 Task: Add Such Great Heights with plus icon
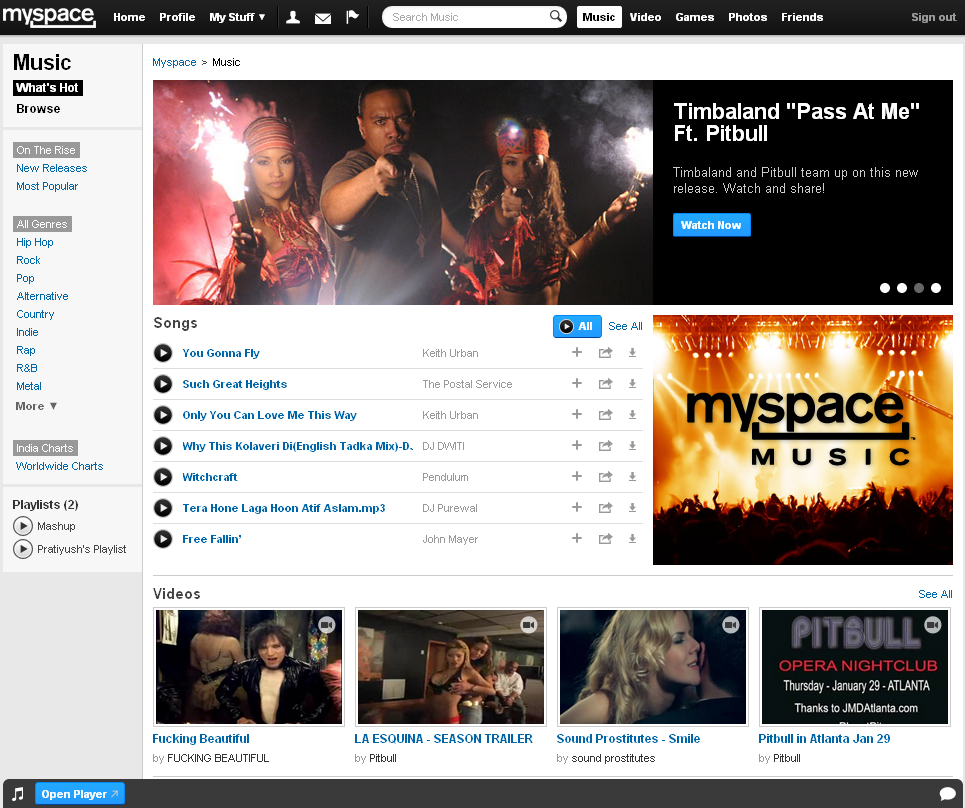tap(577, 383)
